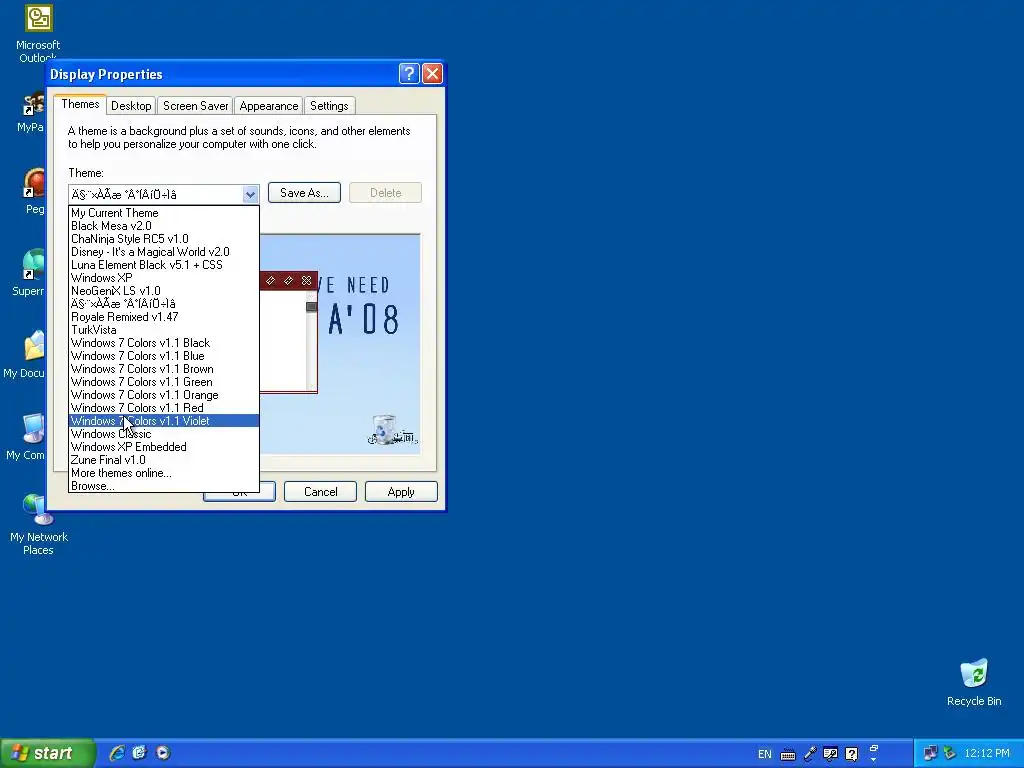
Task: Select Windows XP Embedded theme
Action: pos(164,447)
